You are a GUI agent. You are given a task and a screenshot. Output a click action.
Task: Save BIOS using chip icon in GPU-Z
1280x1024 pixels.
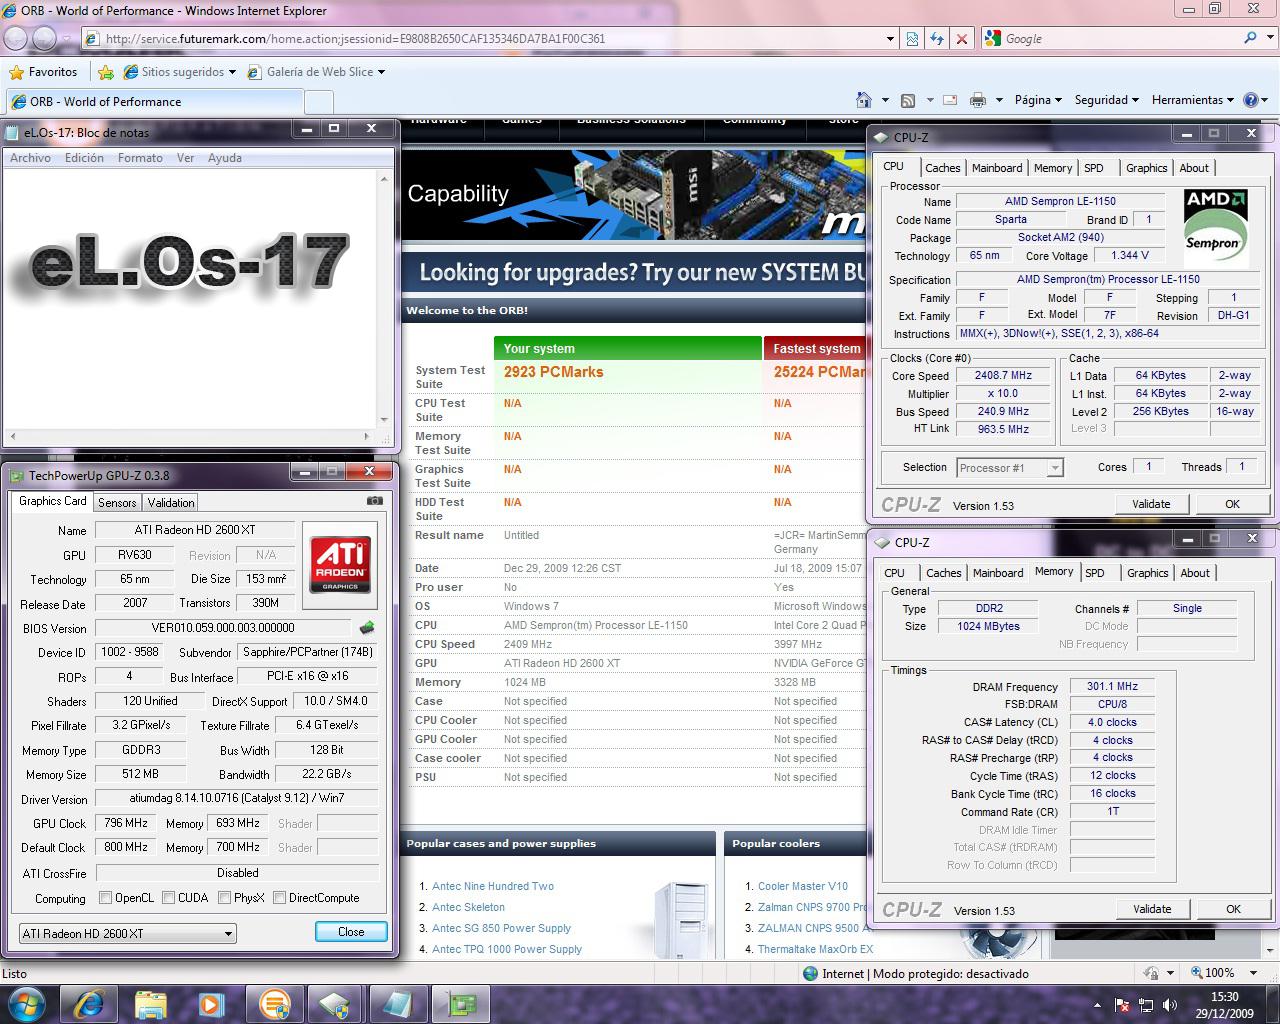coord(367,628)
